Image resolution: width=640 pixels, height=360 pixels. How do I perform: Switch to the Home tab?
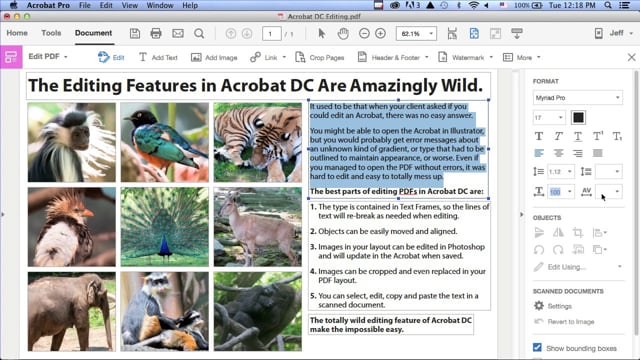(x=17, y=33)
